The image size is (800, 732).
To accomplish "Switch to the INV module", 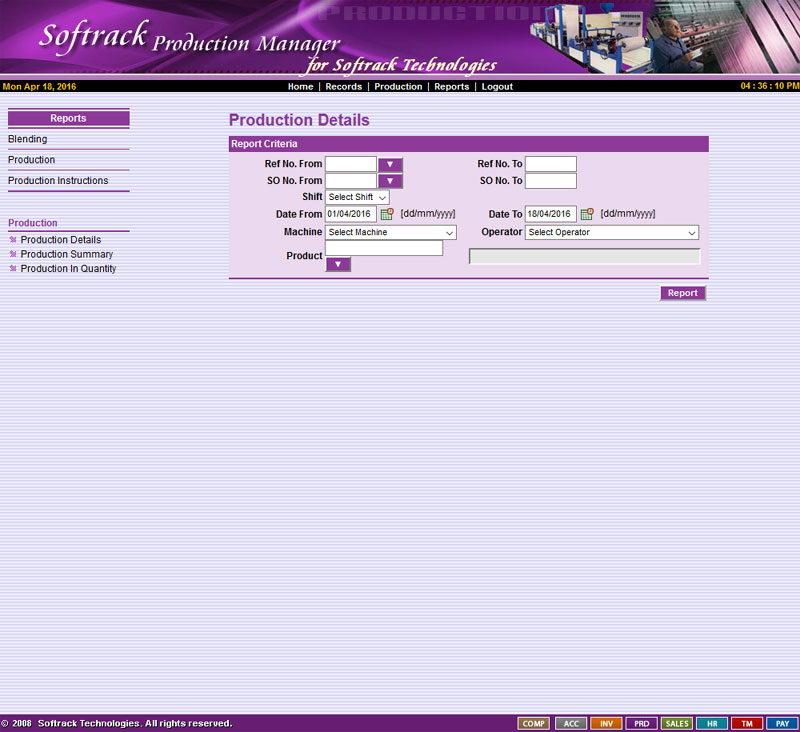I will point(606,723).
